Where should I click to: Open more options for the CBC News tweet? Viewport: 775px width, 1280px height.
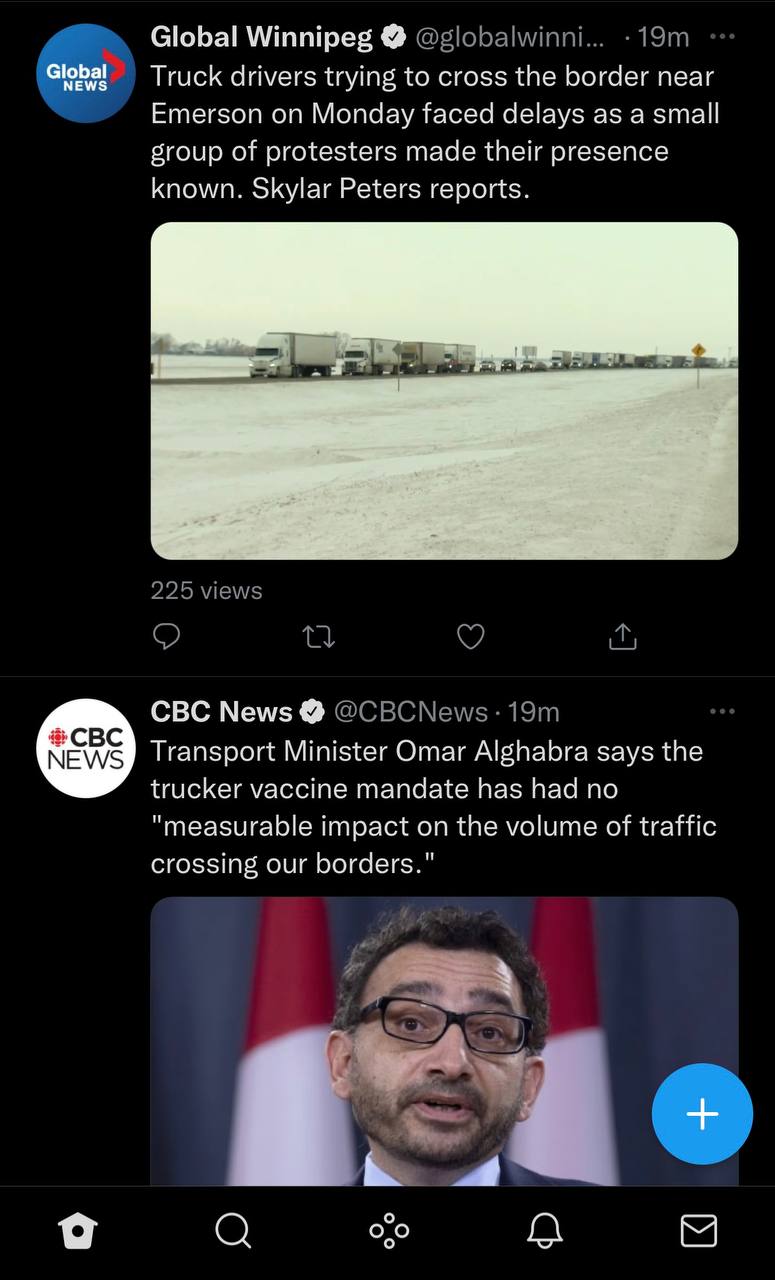[722, 711]
